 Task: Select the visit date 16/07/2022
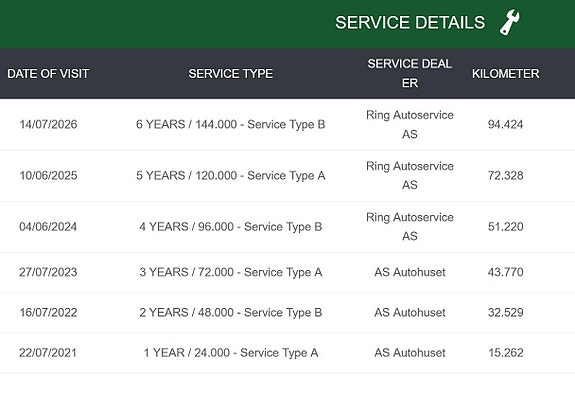(48, 313)
